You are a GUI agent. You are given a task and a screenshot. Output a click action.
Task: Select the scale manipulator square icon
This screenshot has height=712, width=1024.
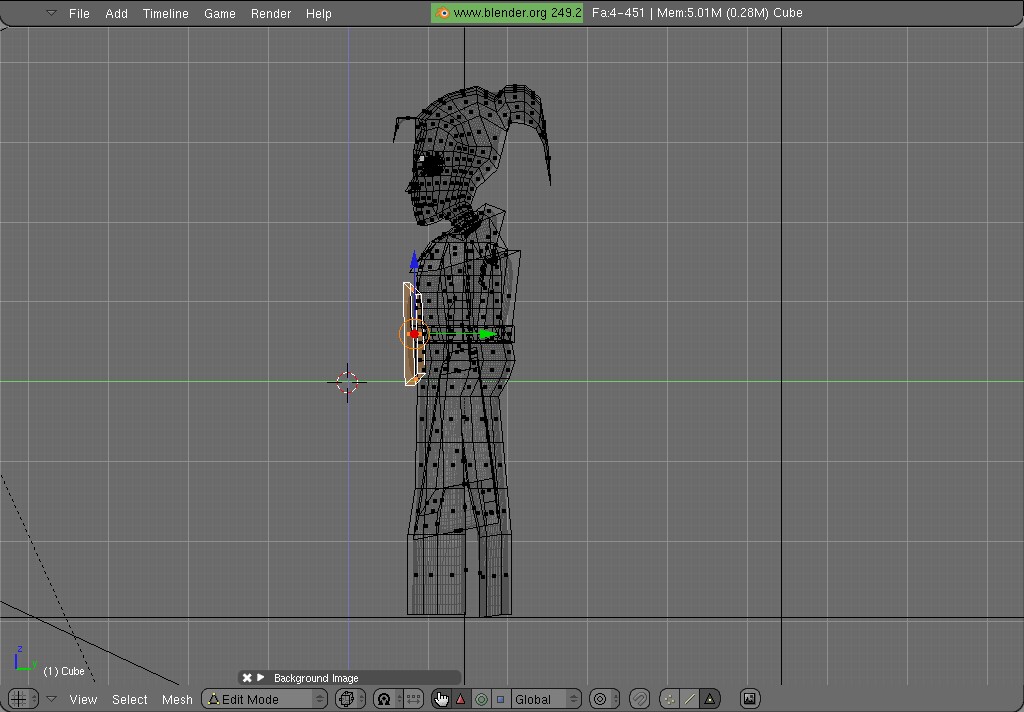click(x=501, y=699)
